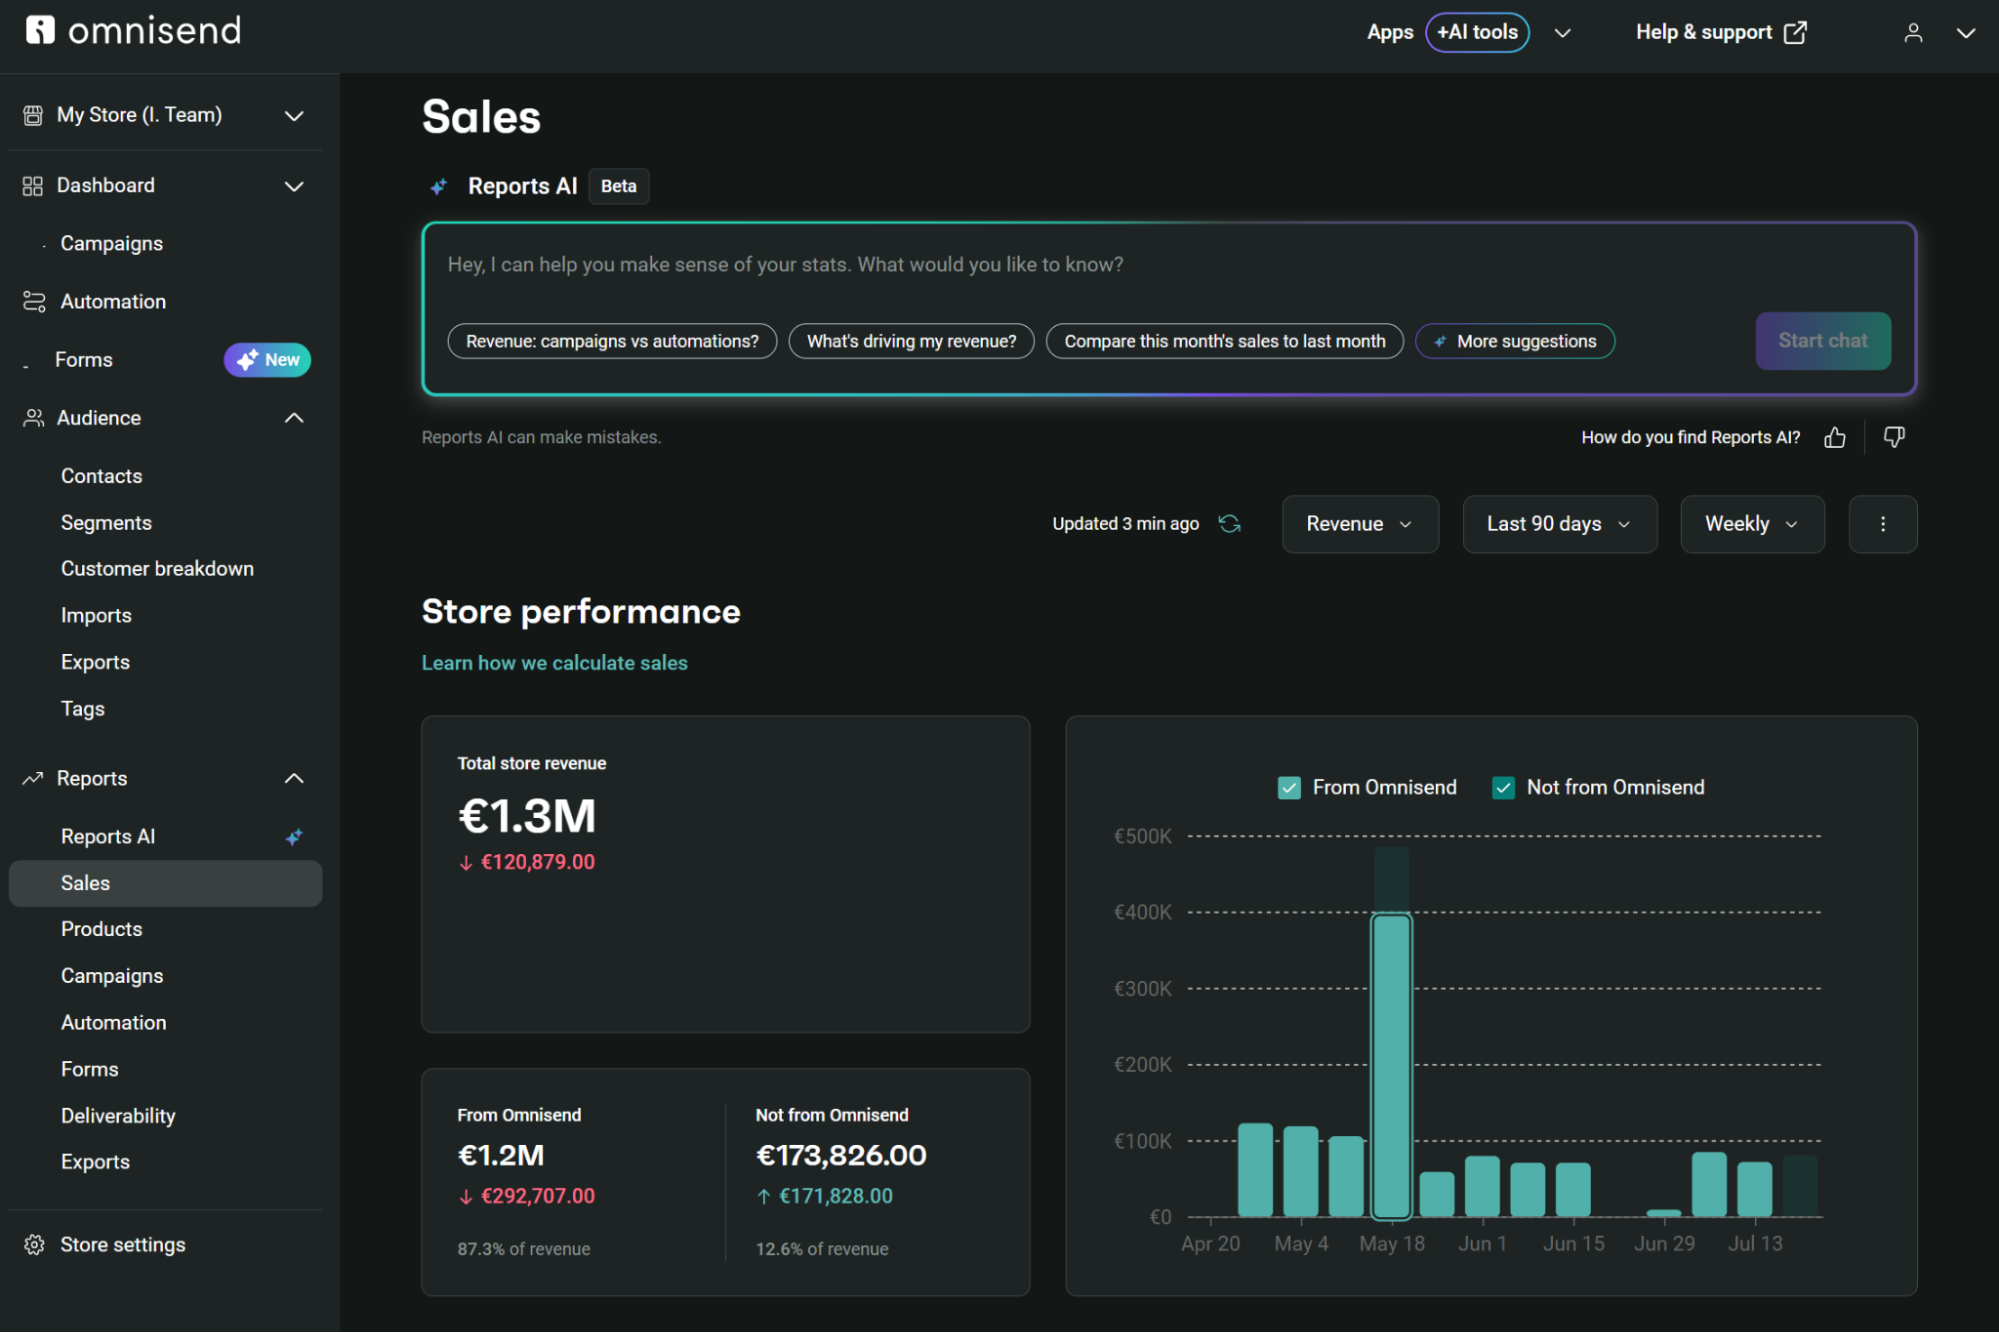Collapse the Reports section chevron
The width and height of the screenshot is (1999, 1333).
[x=294, y=778]
